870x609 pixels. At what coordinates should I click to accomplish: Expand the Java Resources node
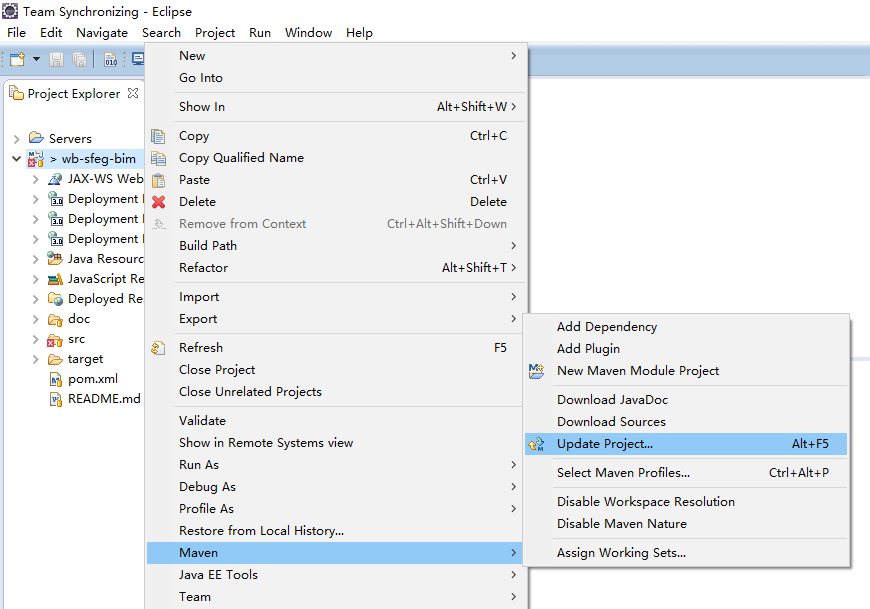(36, 259)
